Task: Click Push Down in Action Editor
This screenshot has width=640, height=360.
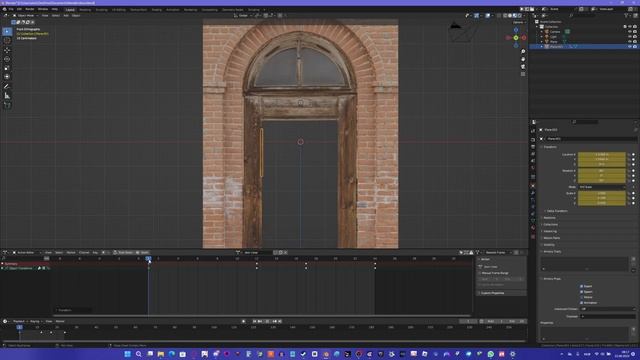Action: 123,253
